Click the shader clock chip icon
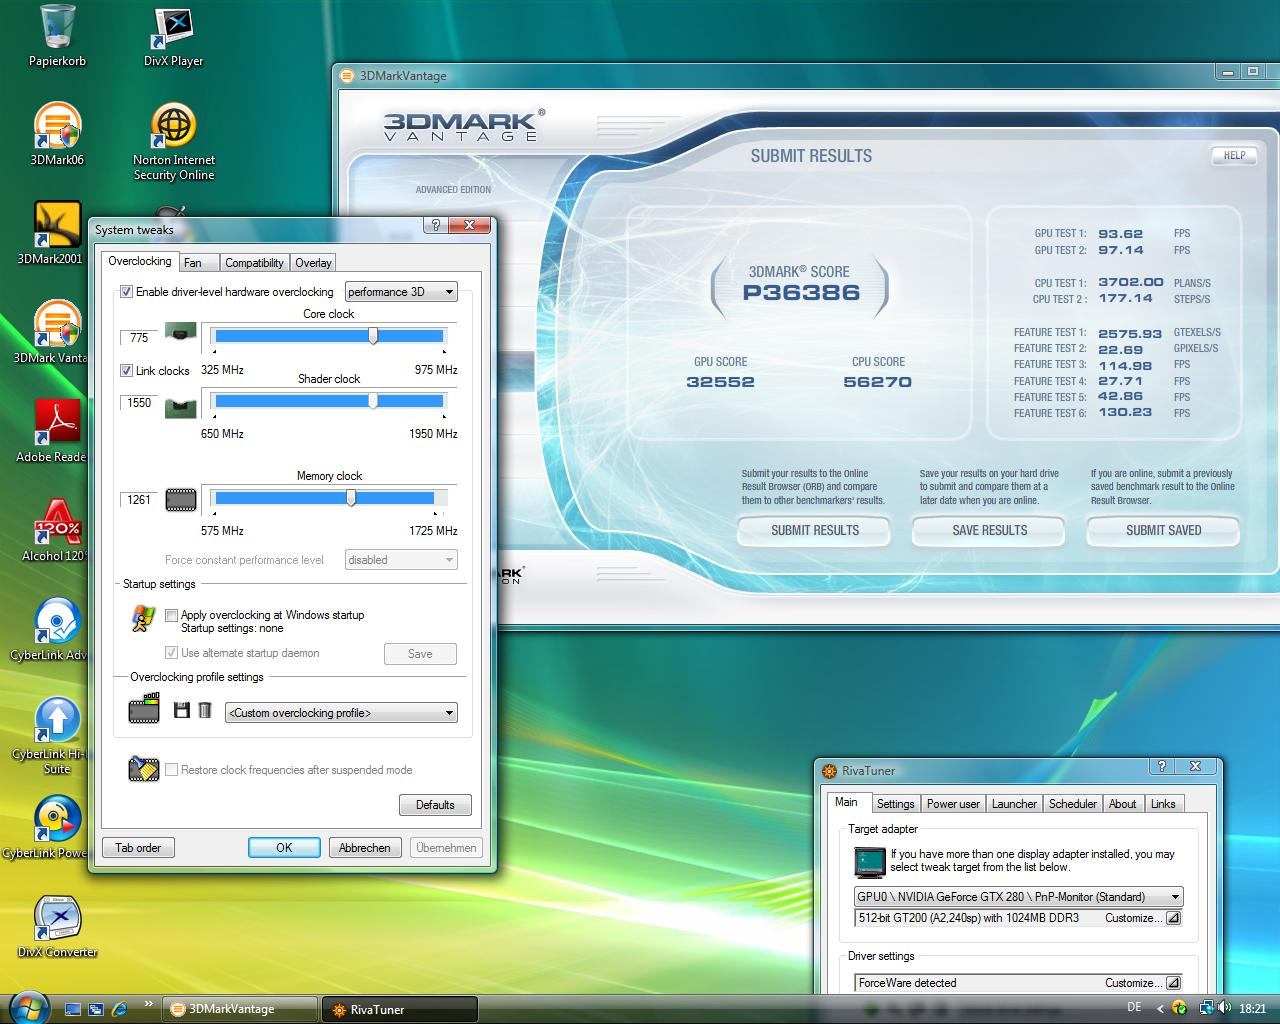Screen dimensions: 1280x1024 (x=180, y=407)
